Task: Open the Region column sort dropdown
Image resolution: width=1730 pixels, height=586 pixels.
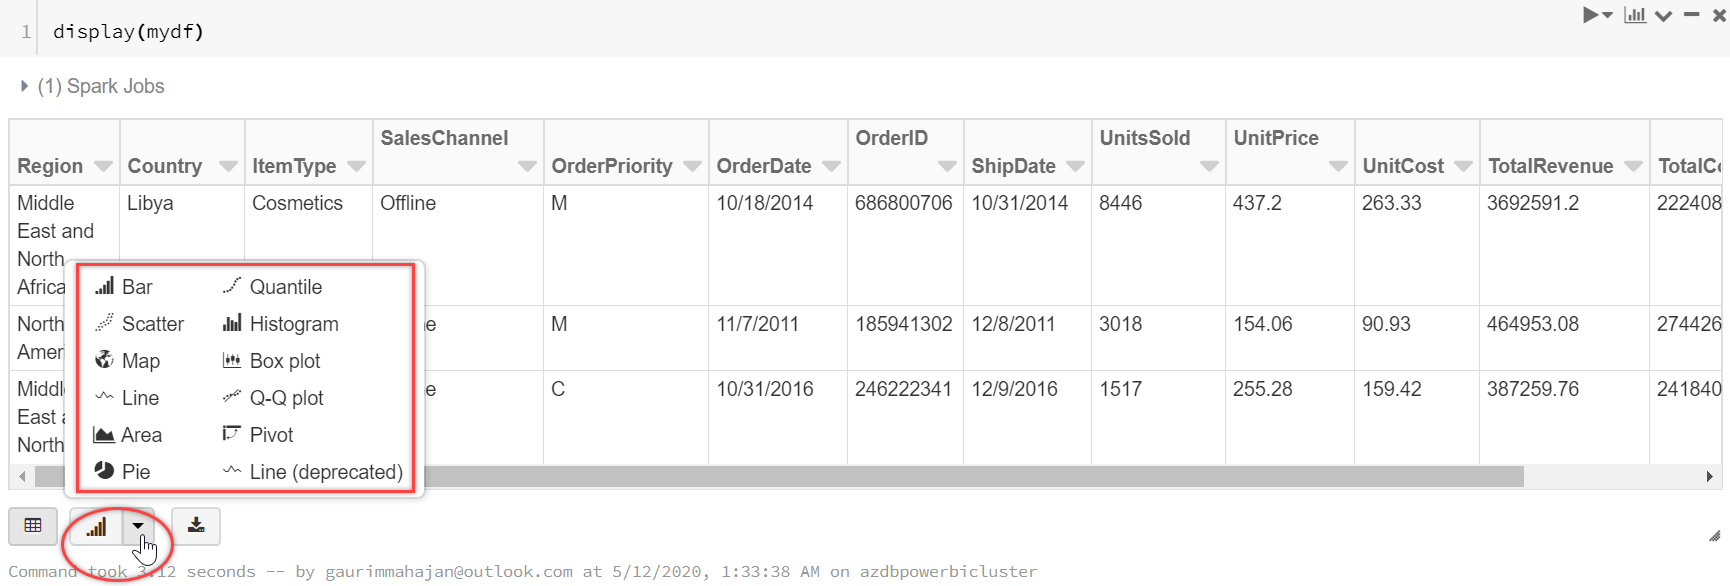Action: (x=103, y=166)
